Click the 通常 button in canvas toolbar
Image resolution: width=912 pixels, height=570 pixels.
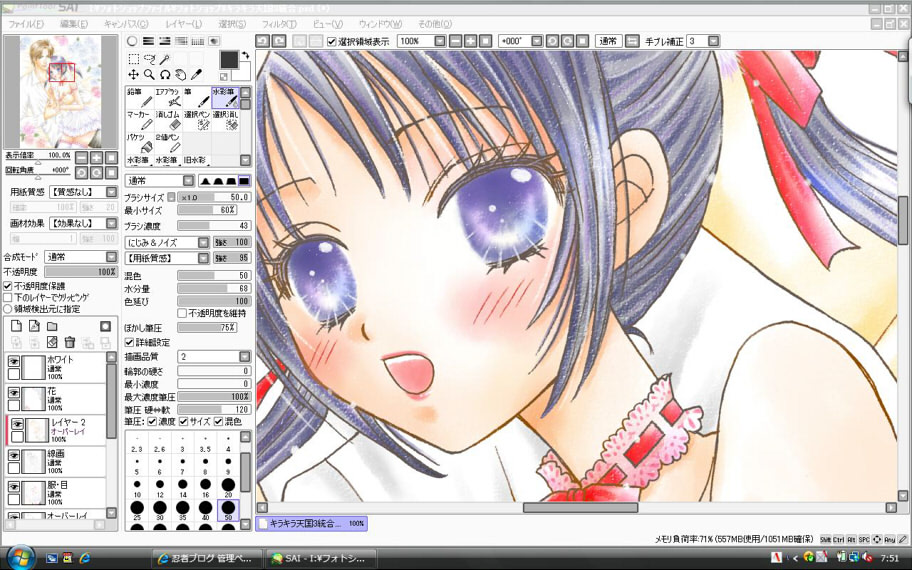pyautogui.click(x=608, y=41)
